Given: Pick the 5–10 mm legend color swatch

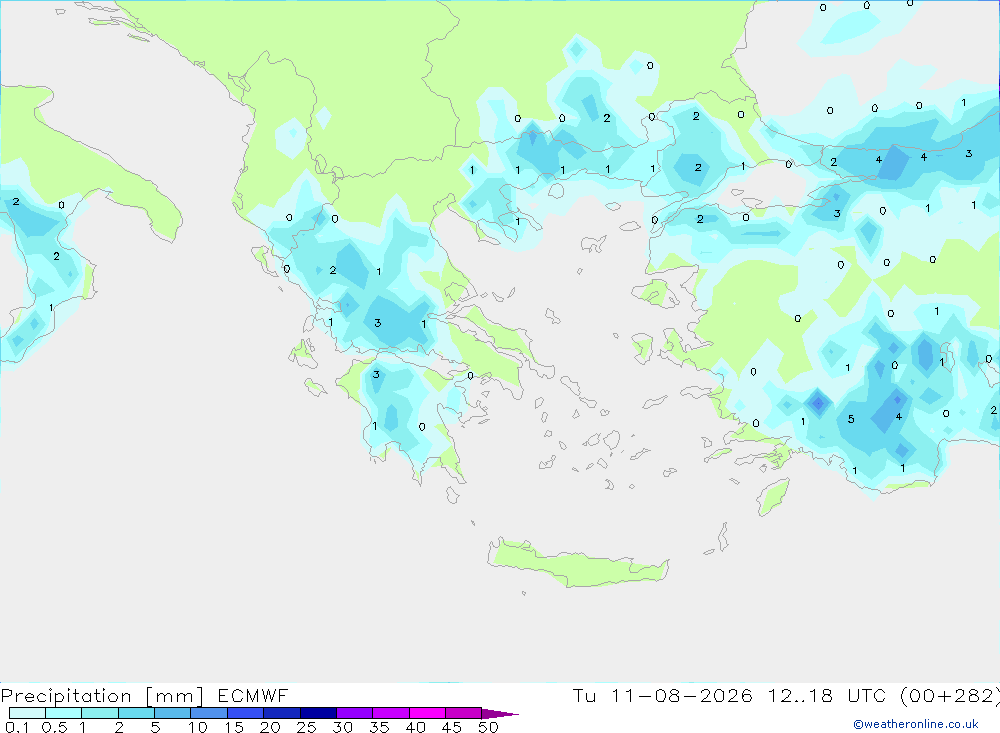Looking at the screenshot, I should click(x=172, y=713).
